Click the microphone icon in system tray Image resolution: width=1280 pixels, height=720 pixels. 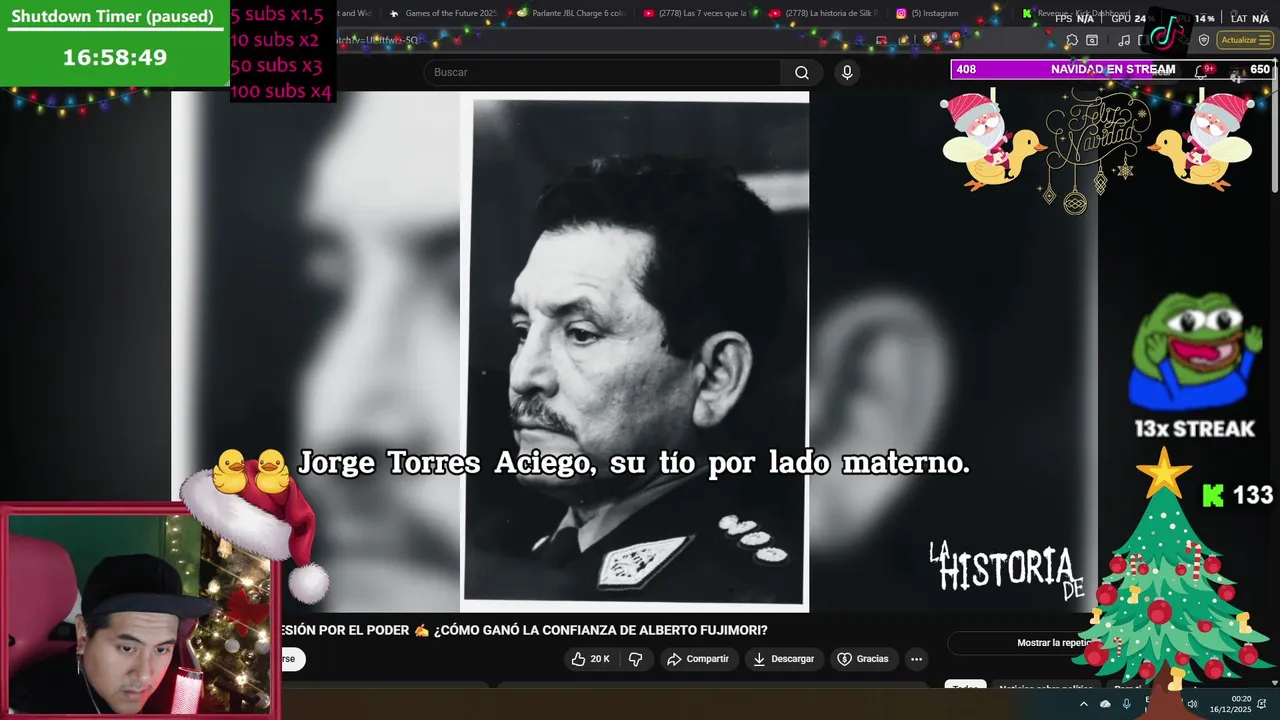click(x=1127, y=704)
